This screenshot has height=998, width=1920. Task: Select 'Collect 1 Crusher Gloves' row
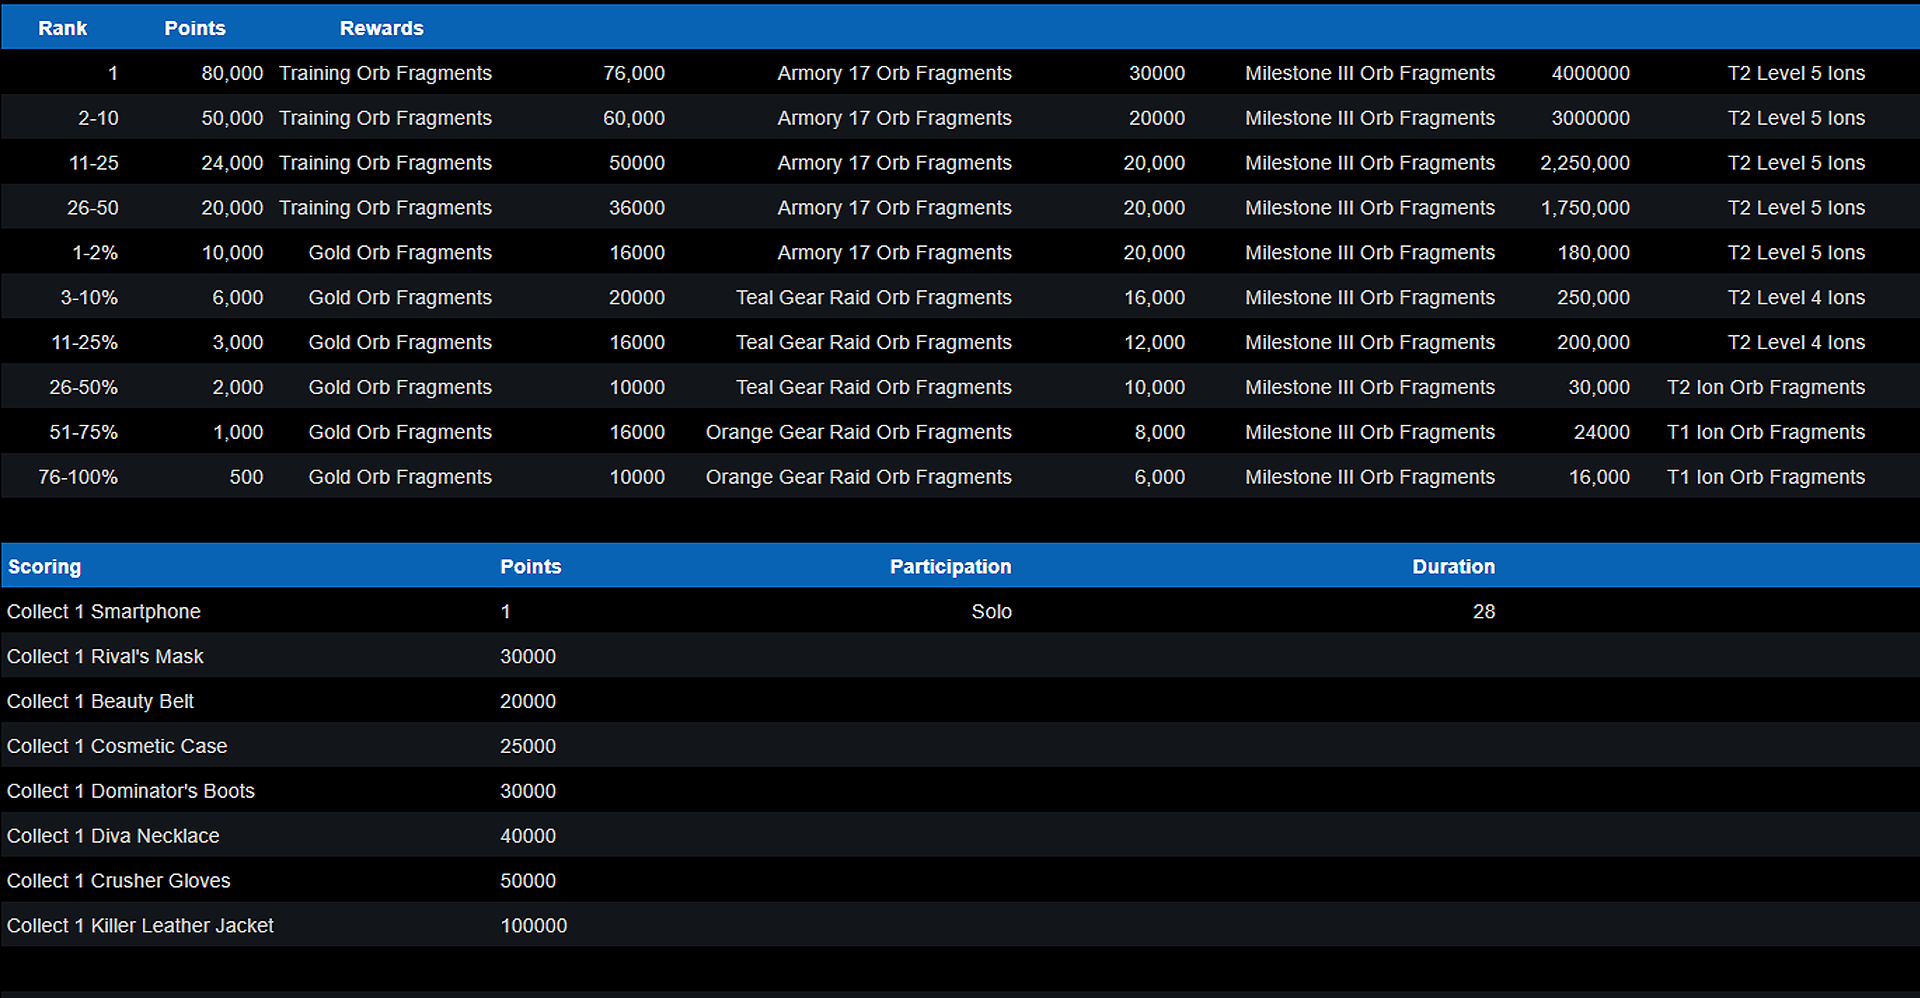(x=119, y=881)
